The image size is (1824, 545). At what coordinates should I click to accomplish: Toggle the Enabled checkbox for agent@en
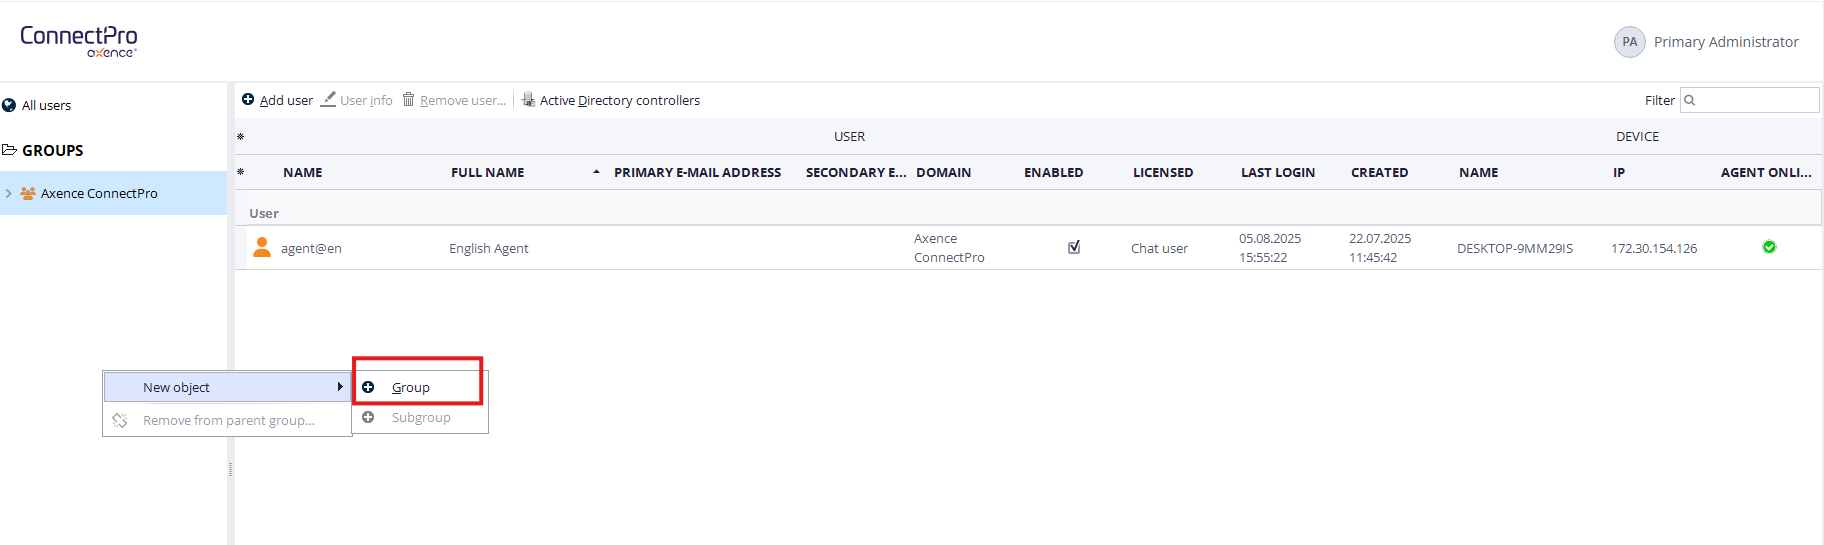[1074, 247]
